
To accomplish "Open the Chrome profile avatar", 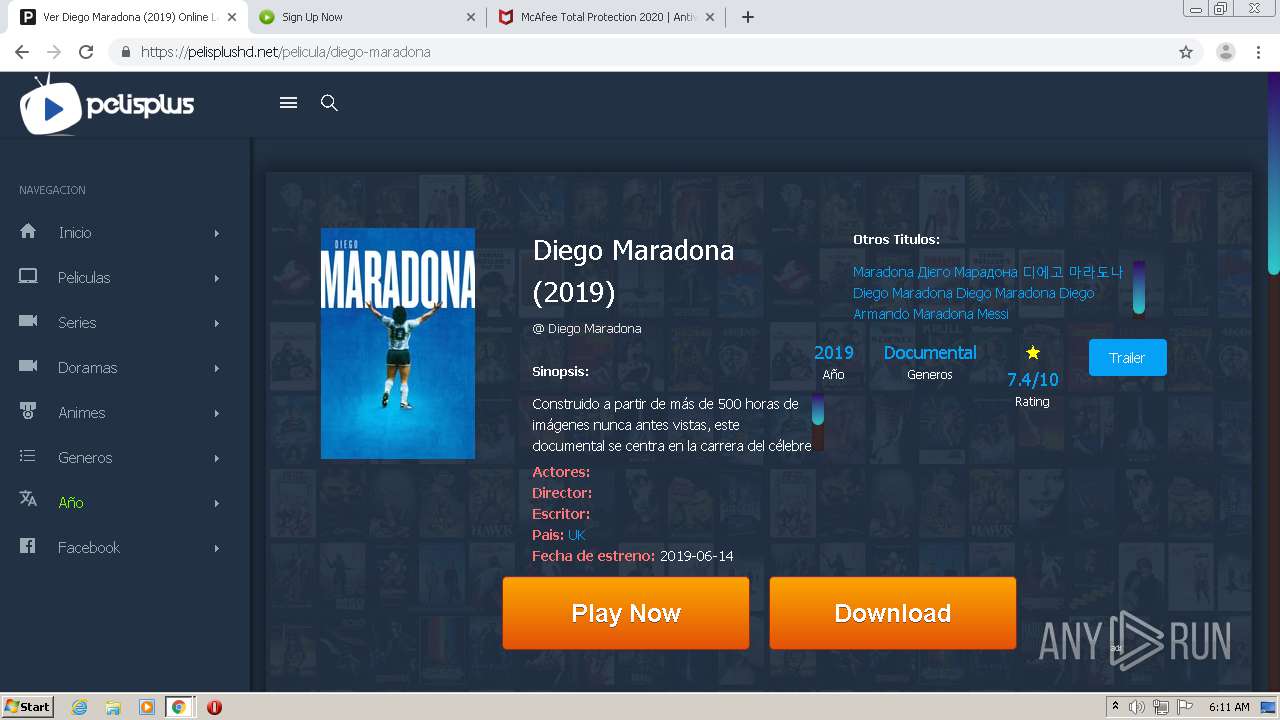I will click(1226, 52).
